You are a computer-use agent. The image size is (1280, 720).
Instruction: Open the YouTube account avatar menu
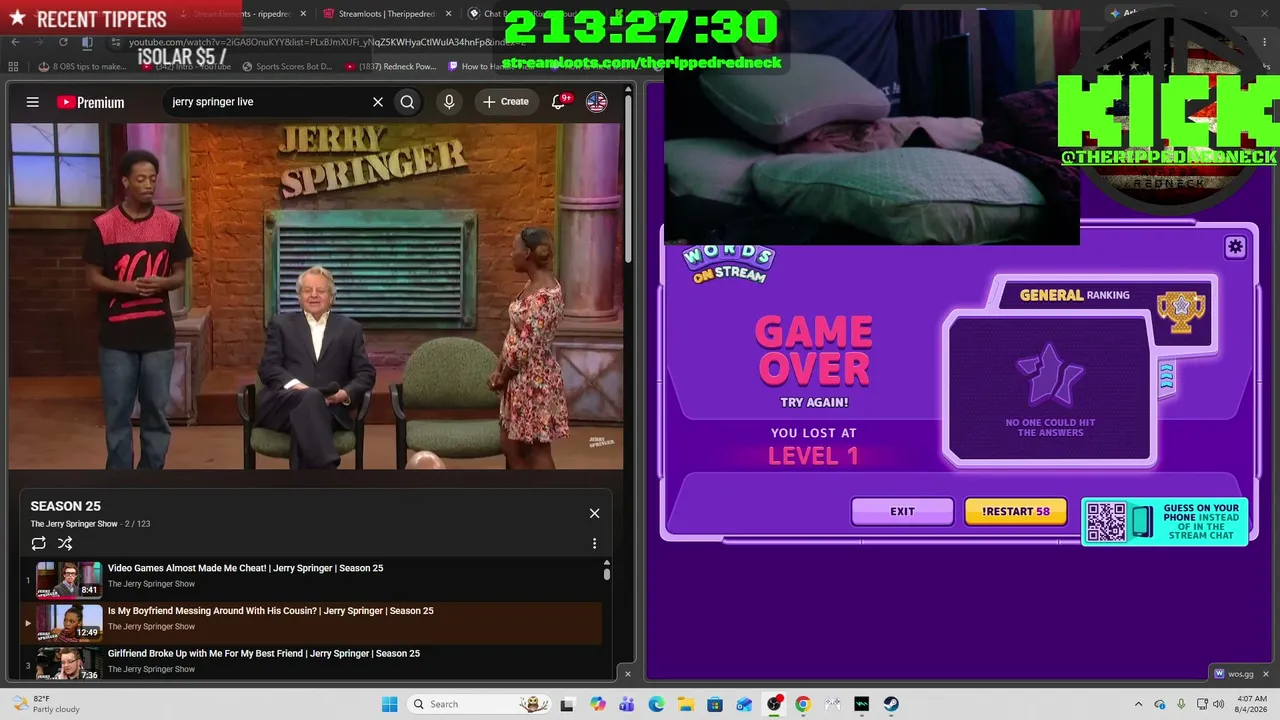597,102
